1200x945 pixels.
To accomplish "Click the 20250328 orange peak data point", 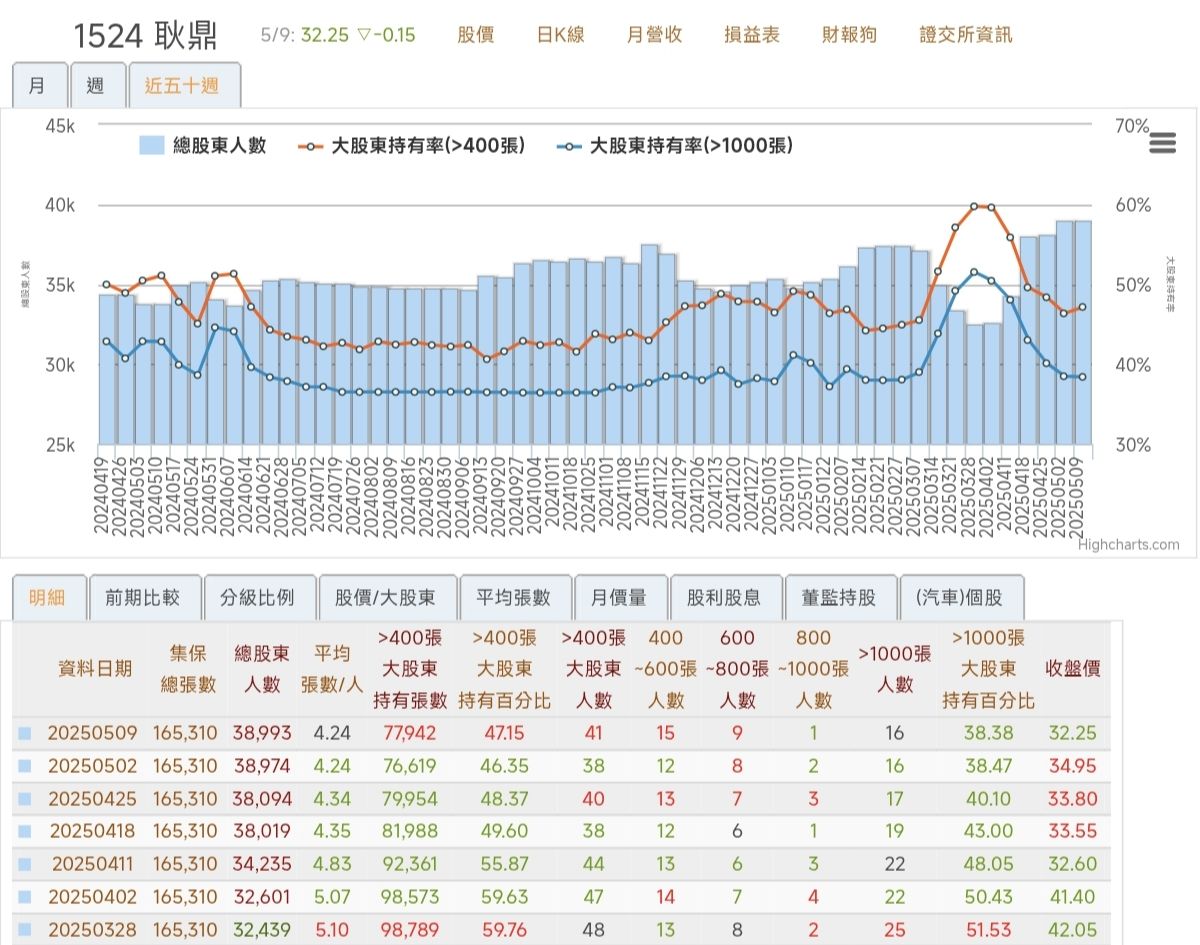I will pos(973,207).
